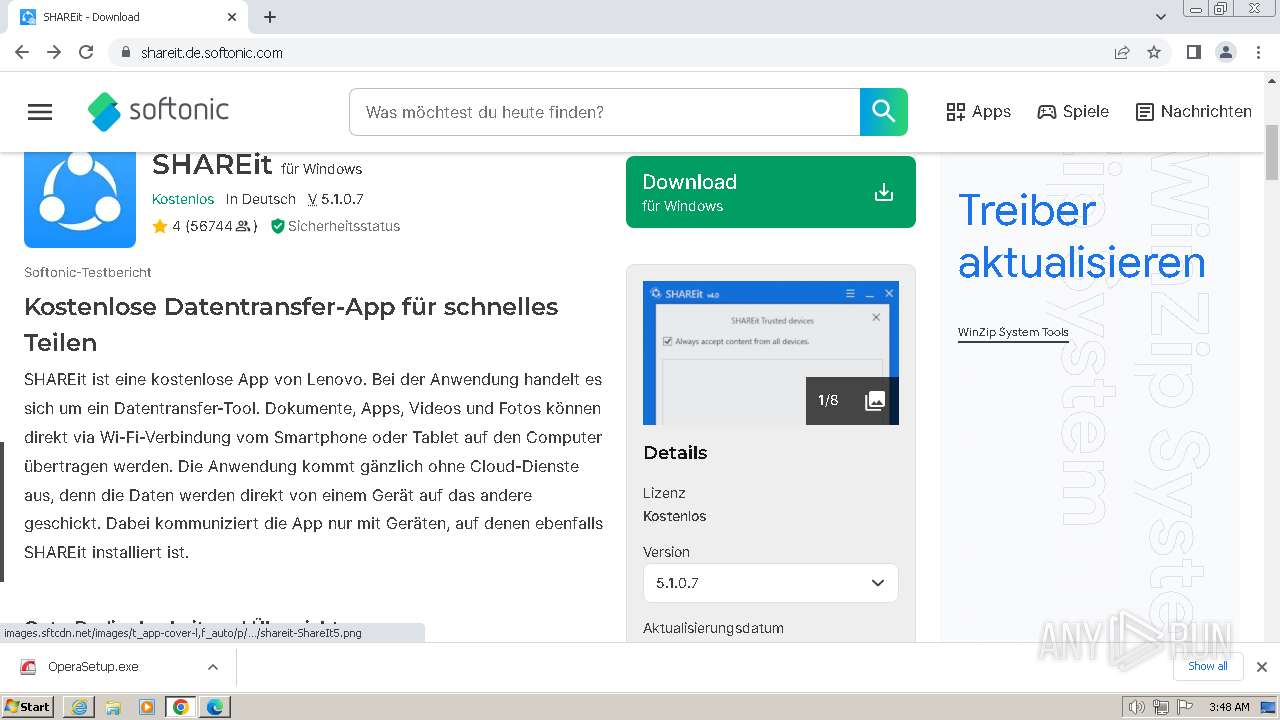The image size is (1280, 720).
Task: Open the screenshot gallery icon
Action: [x=875, y=401]
